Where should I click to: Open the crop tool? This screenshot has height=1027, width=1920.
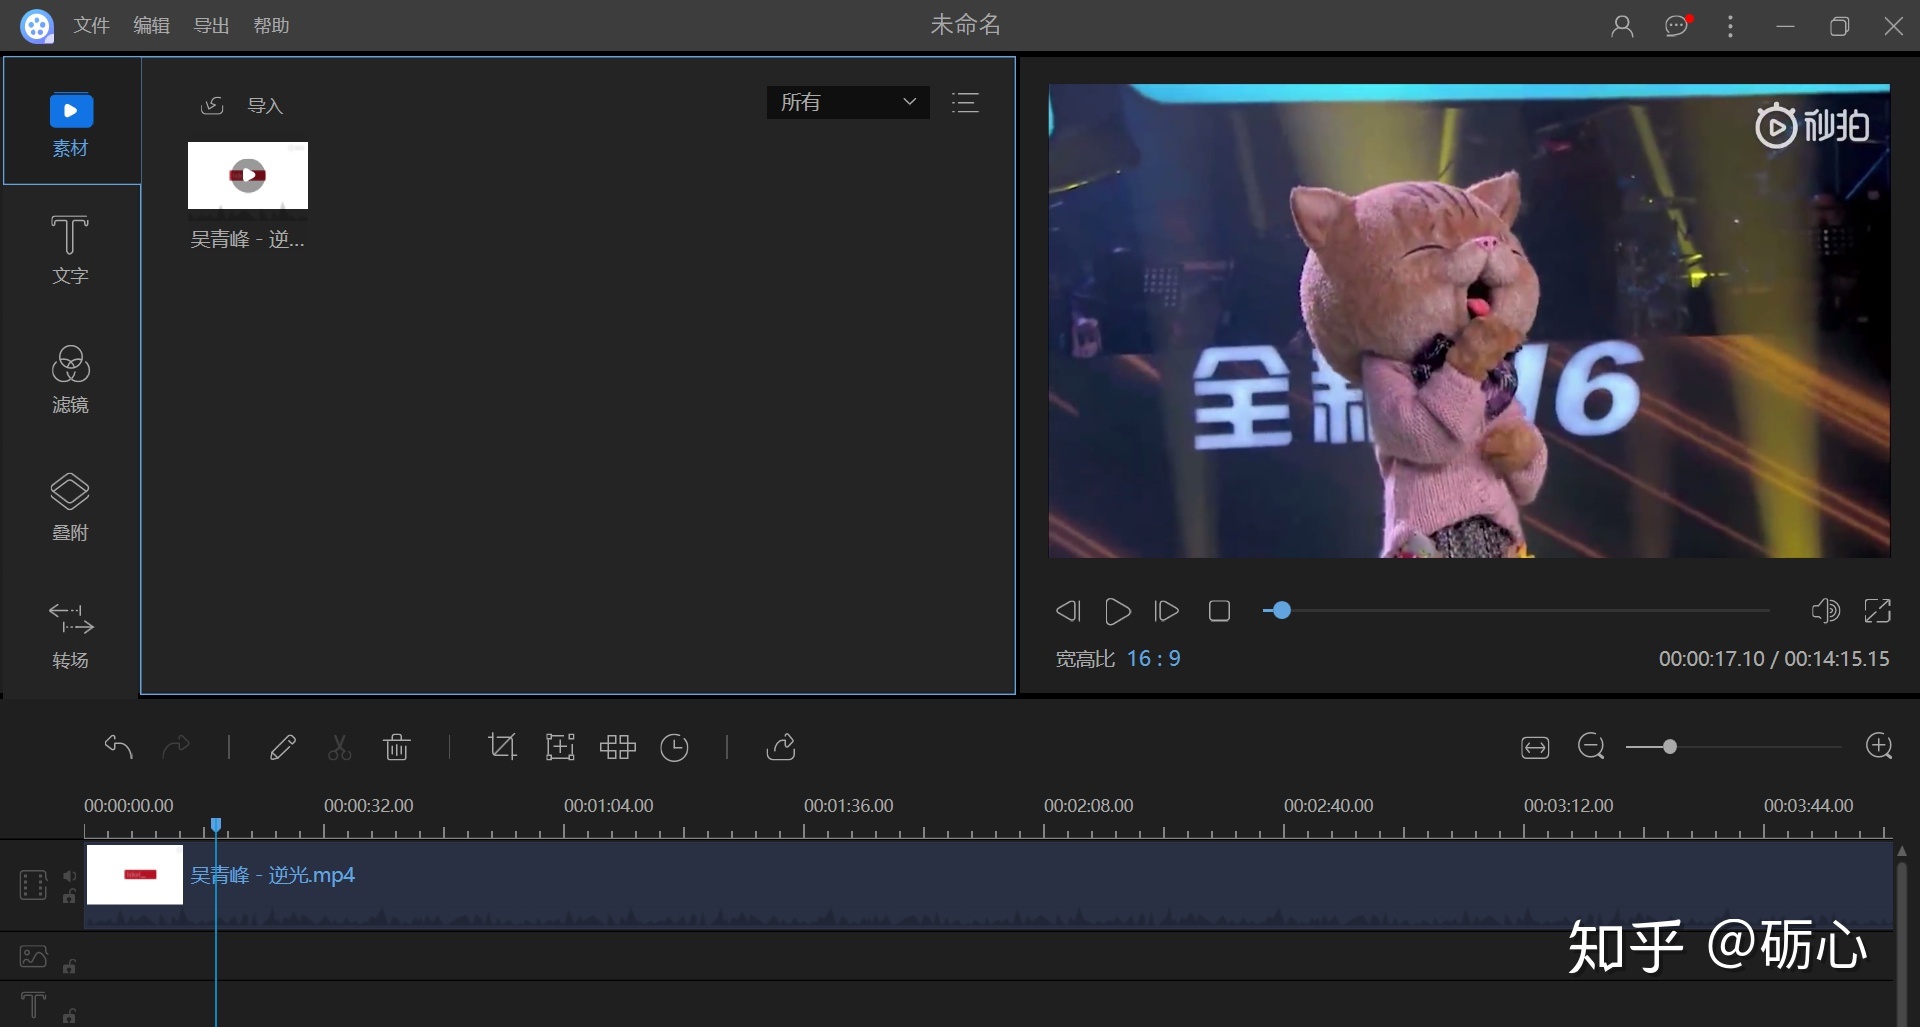502,747
